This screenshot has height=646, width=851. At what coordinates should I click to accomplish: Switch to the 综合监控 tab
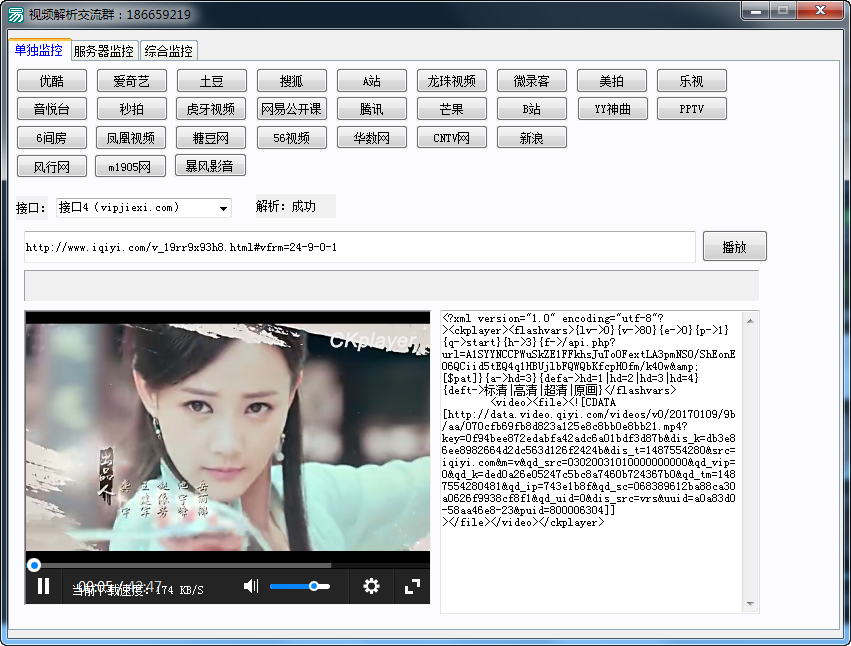coord(168,51)
